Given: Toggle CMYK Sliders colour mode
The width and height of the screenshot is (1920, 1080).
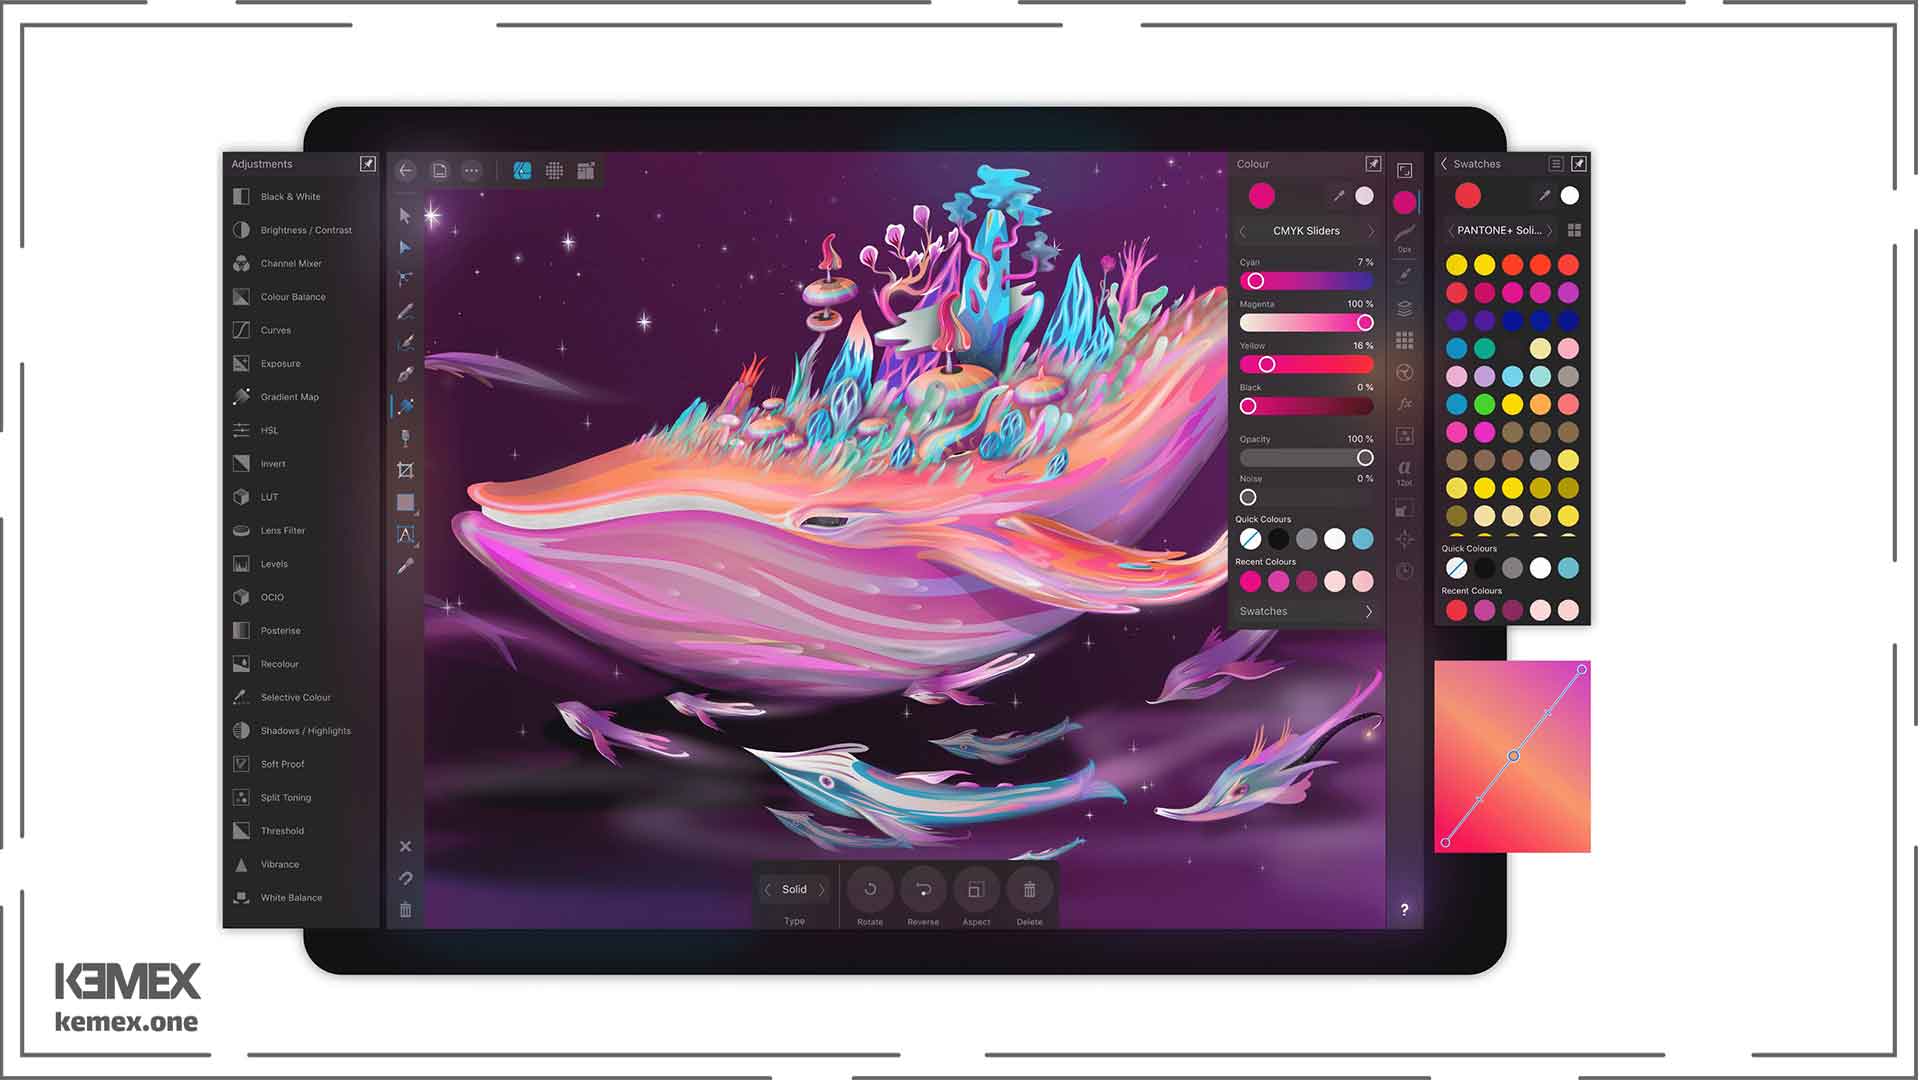Looking at the screenshot, I should (x=1305, y=231).
